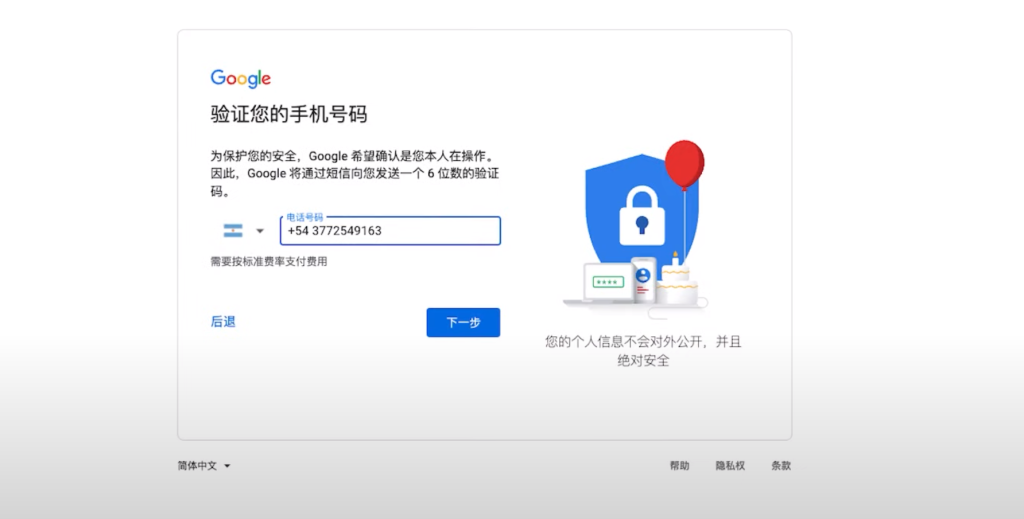Click the 下一步 button

pyautogui.click(x=463, y=322)
